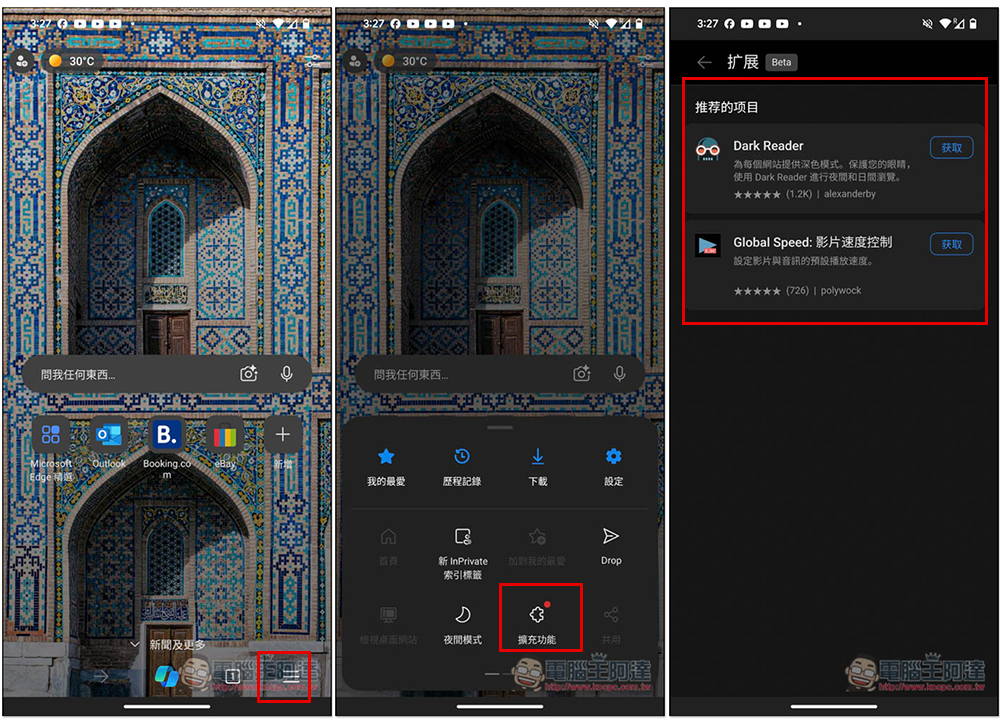Open page settings sliders icon on the home screen without the menu
This screenshot has height=724, width=1000.
click(x=313, y=61)
